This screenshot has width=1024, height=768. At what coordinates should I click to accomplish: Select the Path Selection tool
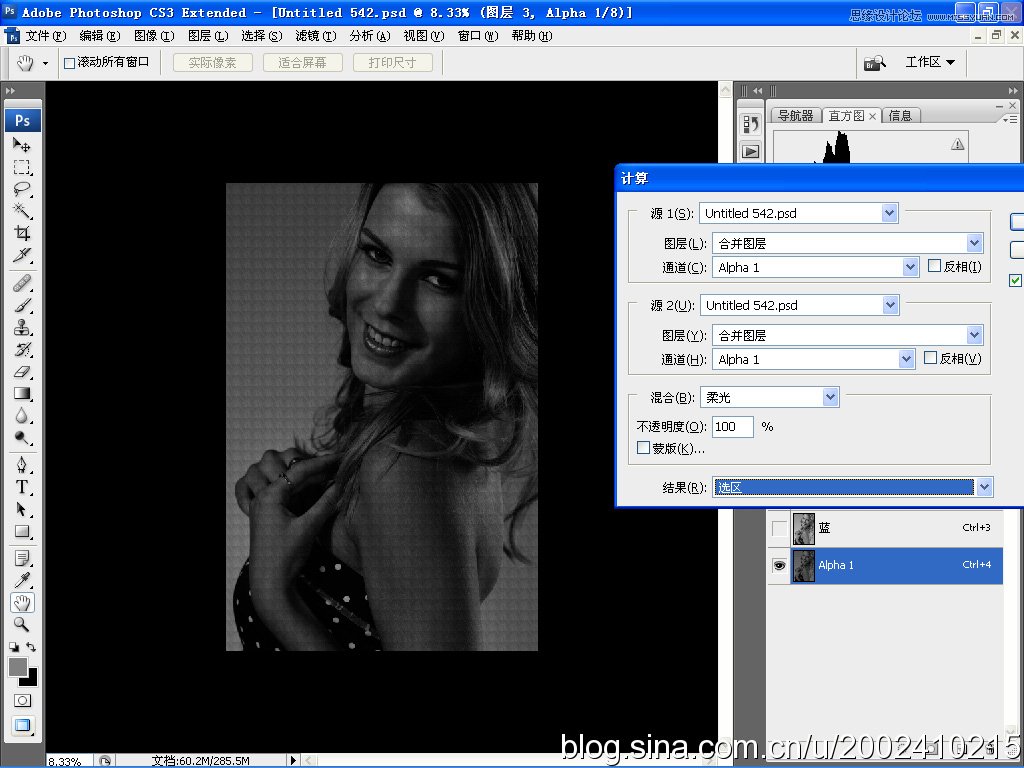22,509
